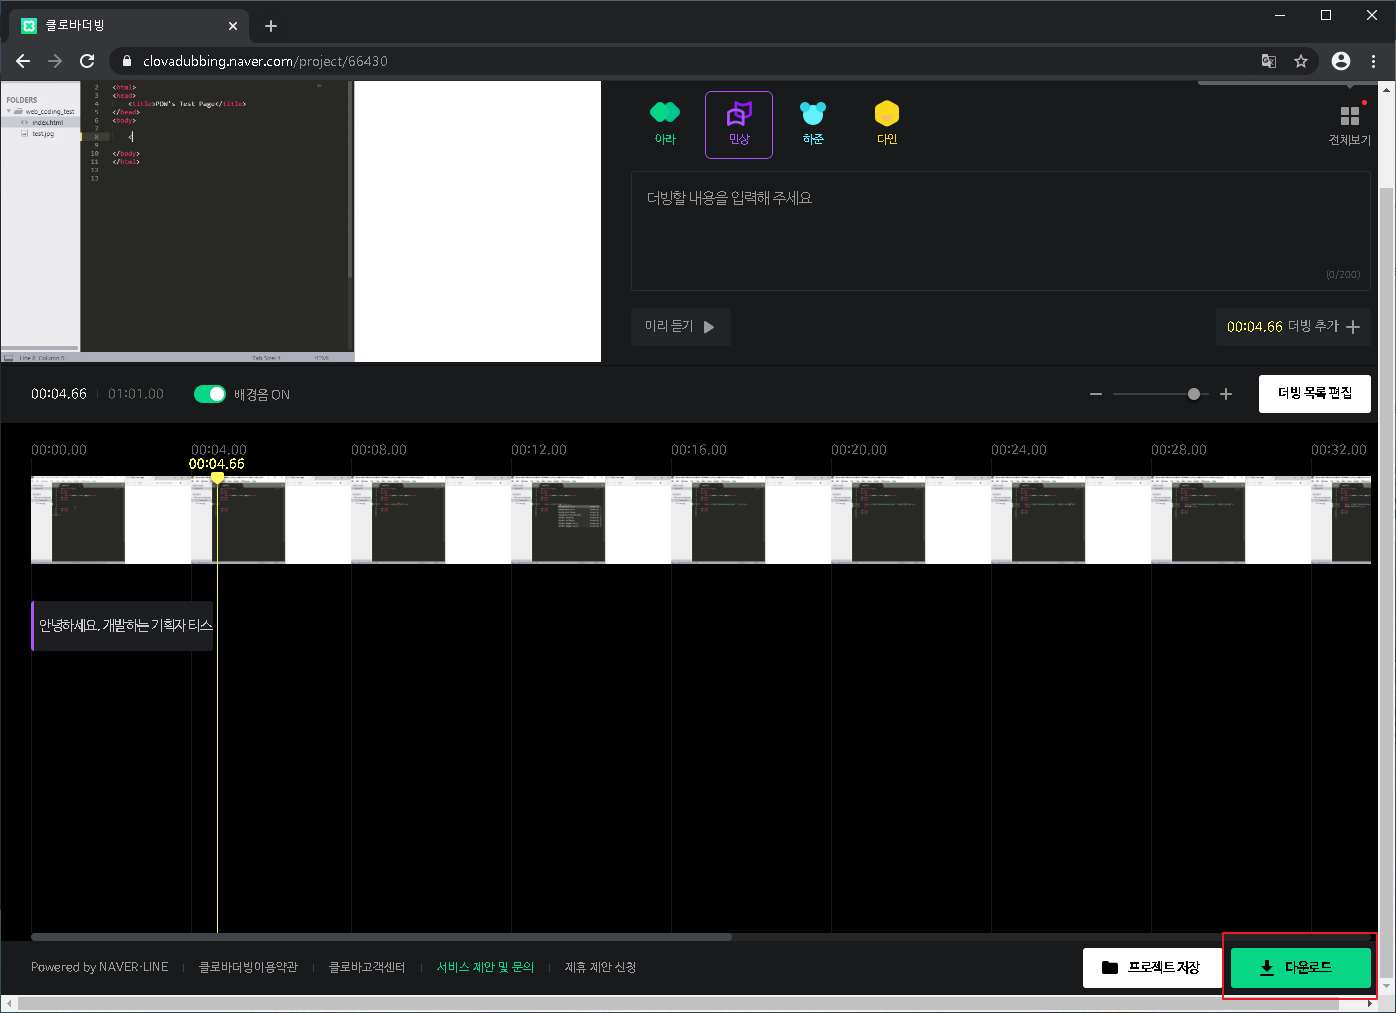Viewport: 1396px width, 1013px height.
Task: Open 클로바더빙이용약관 link
Action: click(248, 967)
